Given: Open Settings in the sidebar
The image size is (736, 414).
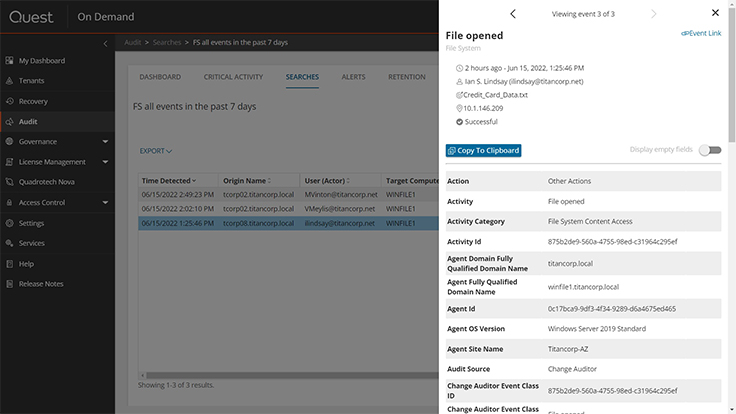Looking at the screenshot, I should pos(31,223).
